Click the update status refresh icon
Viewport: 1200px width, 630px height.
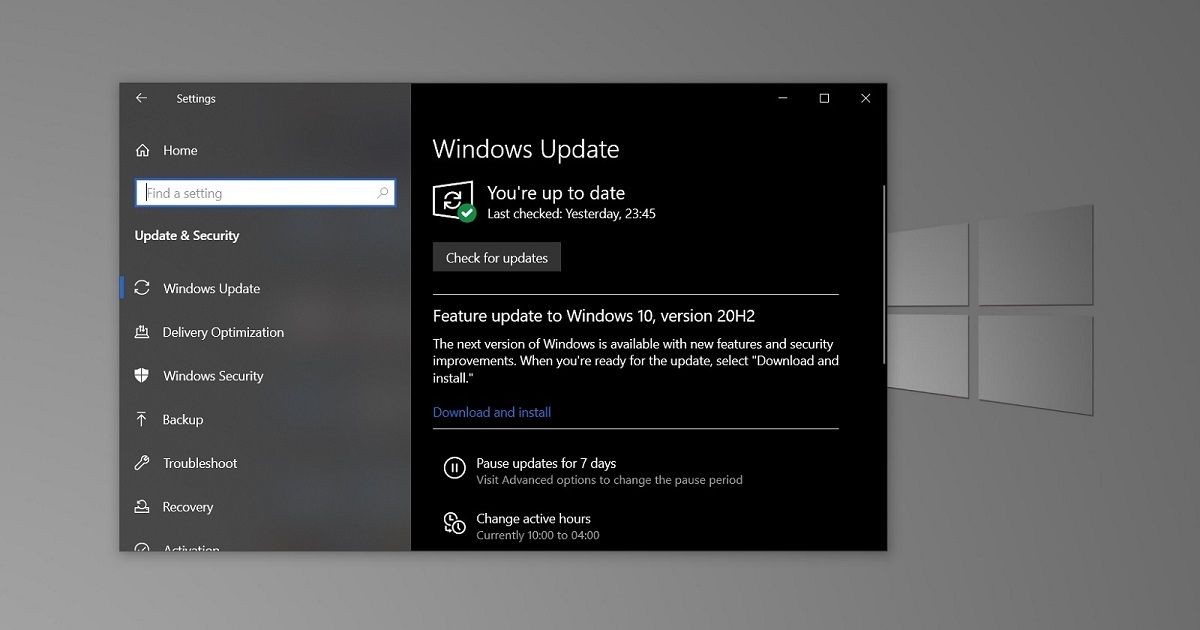pyautogui.click(x=454, y=201)
